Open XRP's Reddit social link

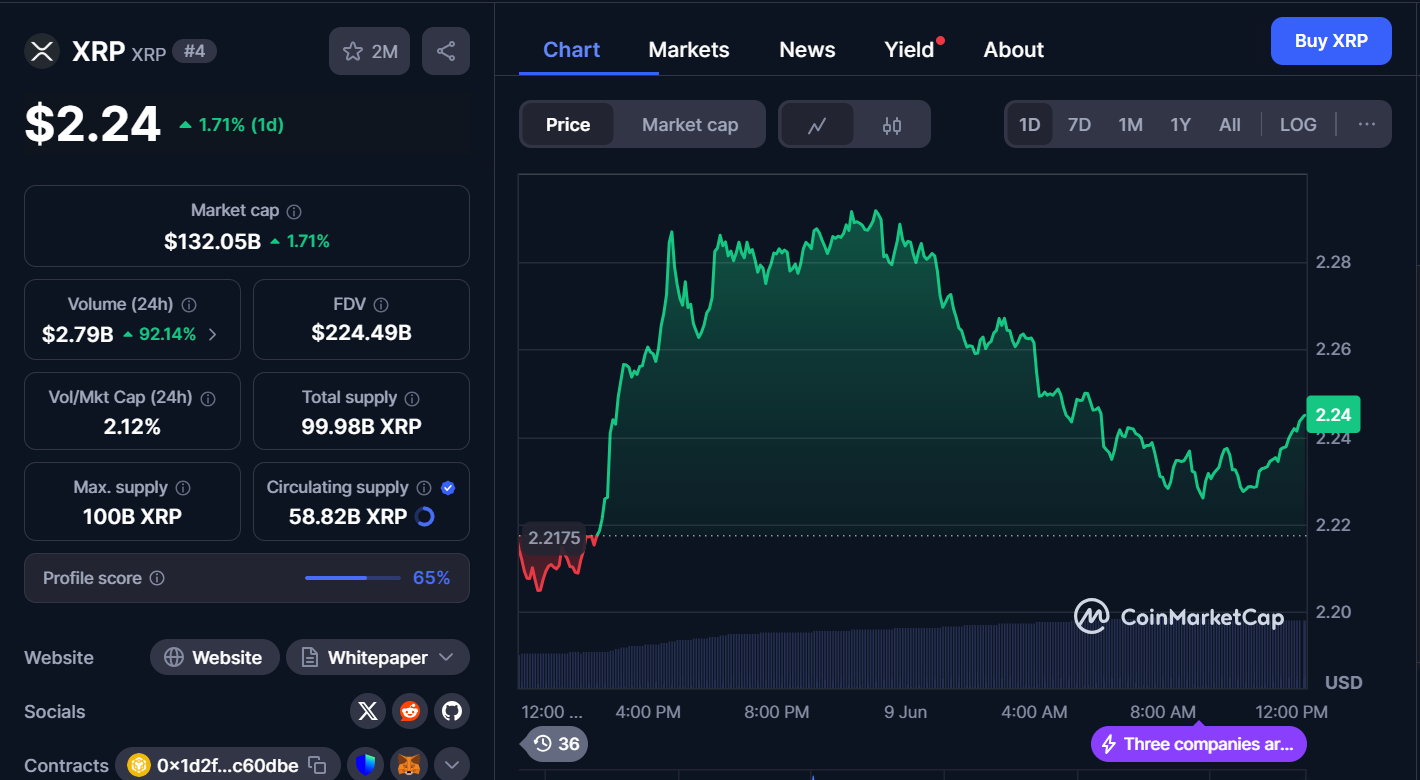[x=410, y=712]
